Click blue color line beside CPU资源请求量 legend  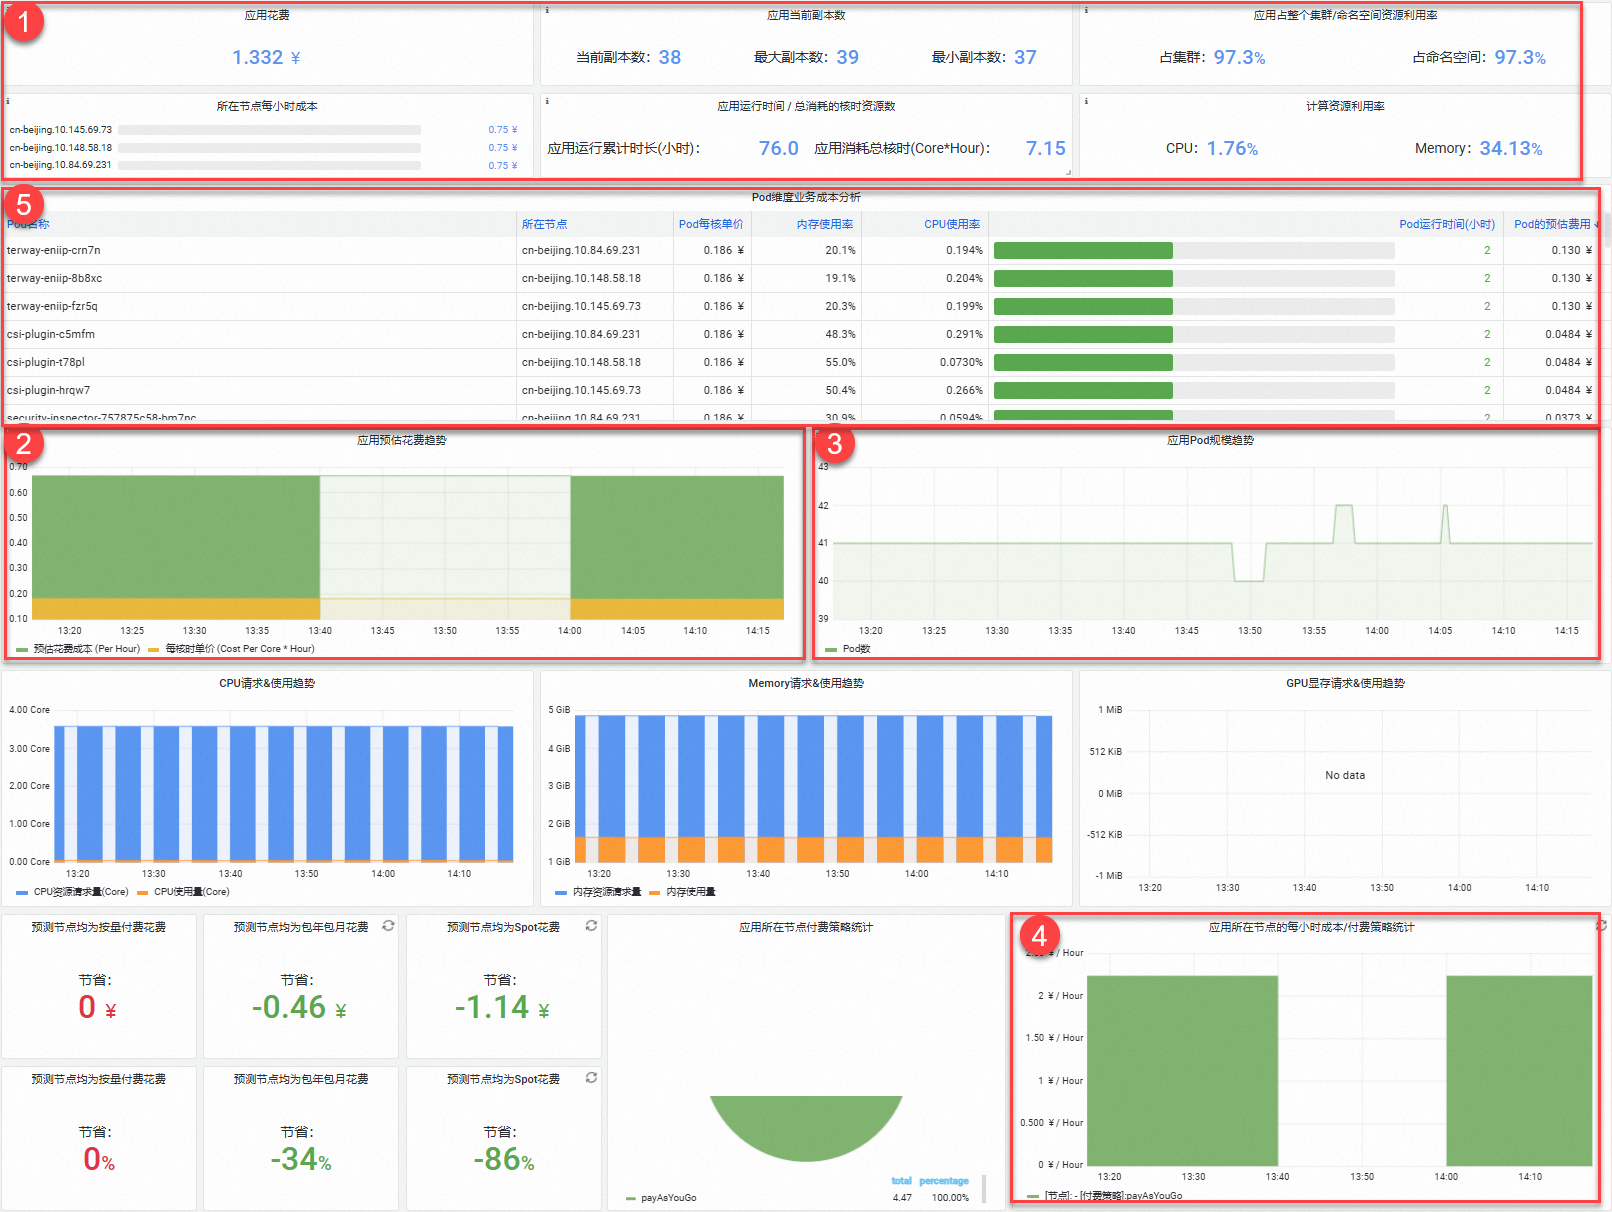pyautogui.click(x=22, y=893)
